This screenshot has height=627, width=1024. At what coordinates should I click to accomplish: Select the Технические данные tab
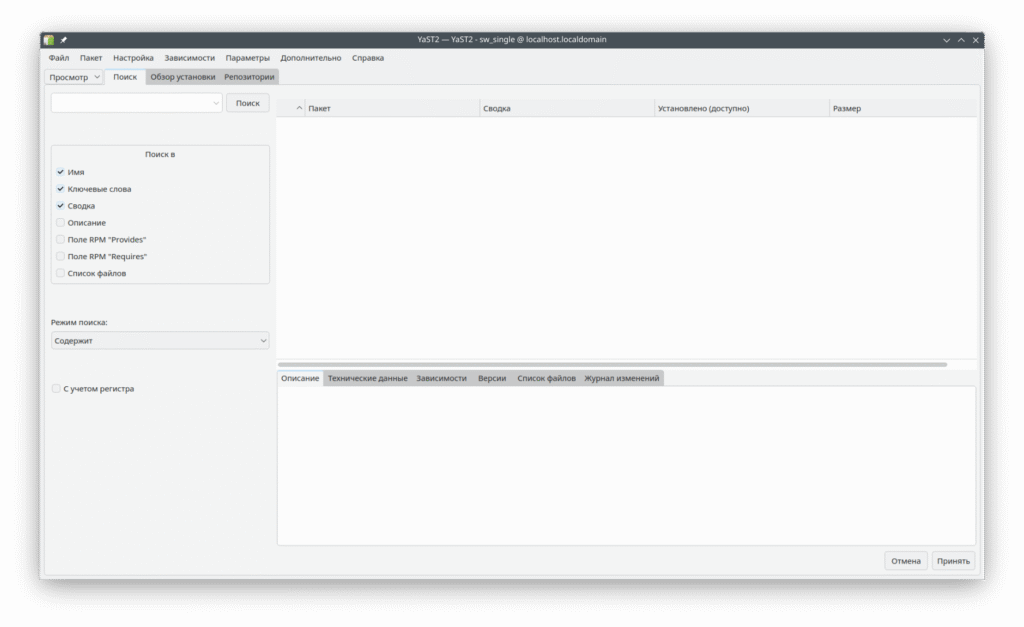pyautogui.click(x=368, y=378)
